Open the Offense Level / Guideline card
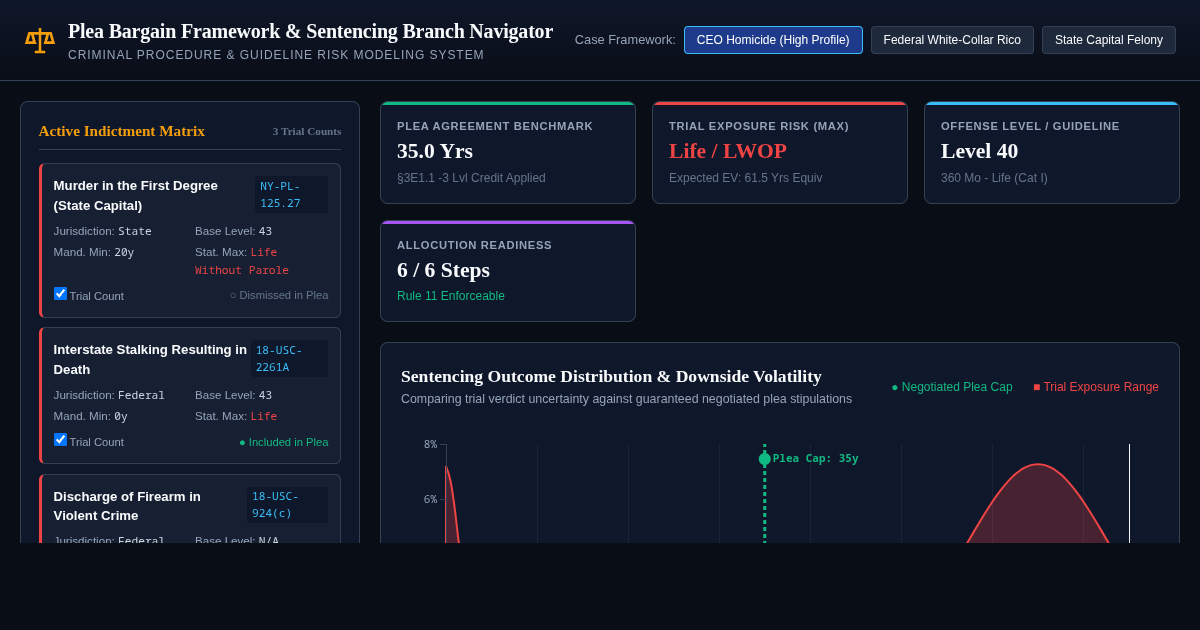 click(x=1052, y=153)
